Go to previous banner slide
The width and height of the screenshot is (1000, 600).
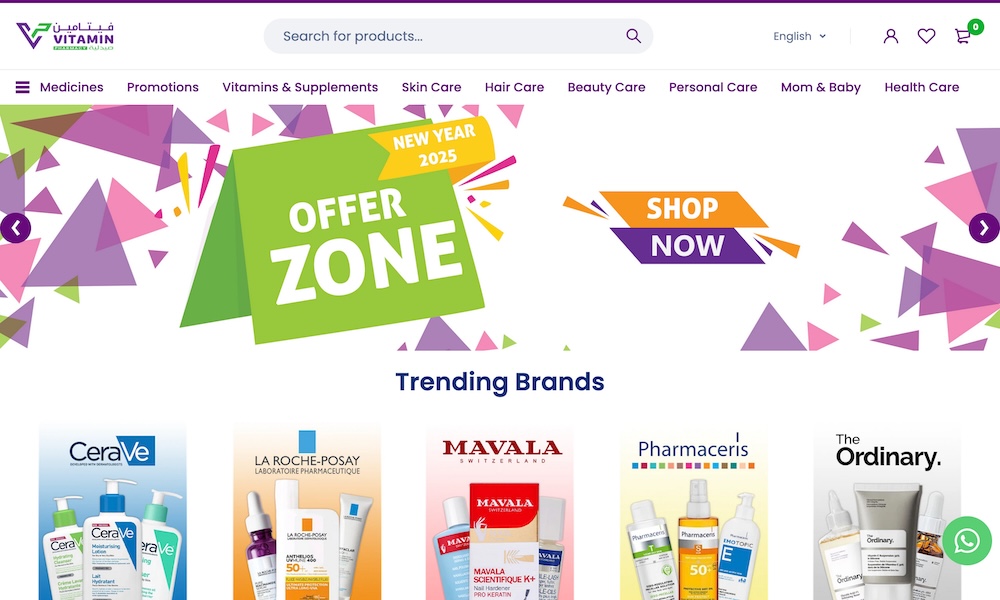click(x=16, y=228)
